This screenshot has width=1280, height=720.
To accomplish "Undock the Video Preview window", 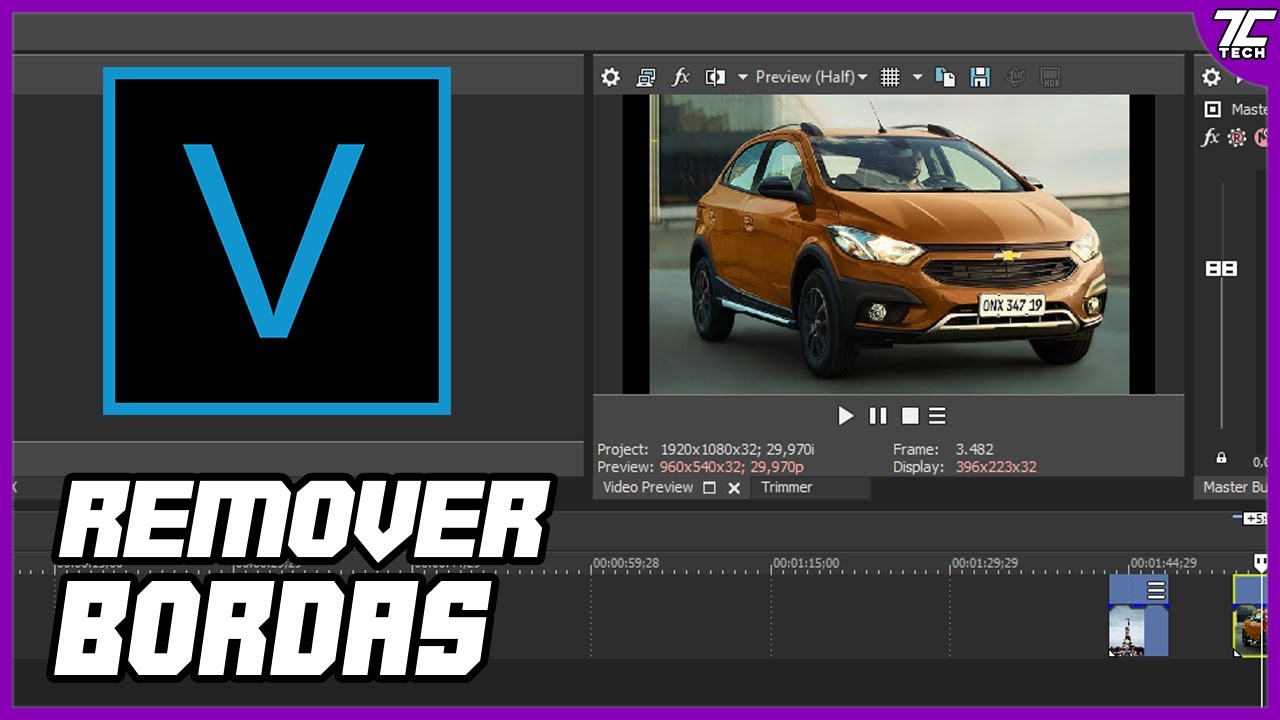I will point(710,488).
